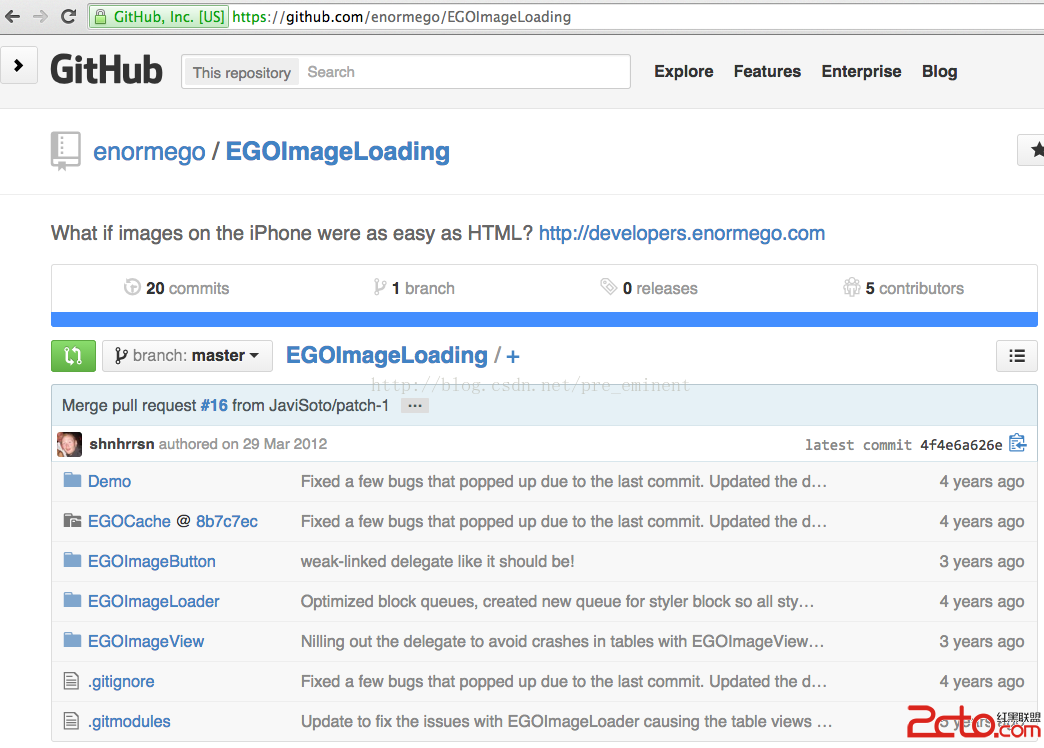Open 'Update to fix the issues' commit message
Viewport: 1044px width, 748px height.
click(567, 721)
